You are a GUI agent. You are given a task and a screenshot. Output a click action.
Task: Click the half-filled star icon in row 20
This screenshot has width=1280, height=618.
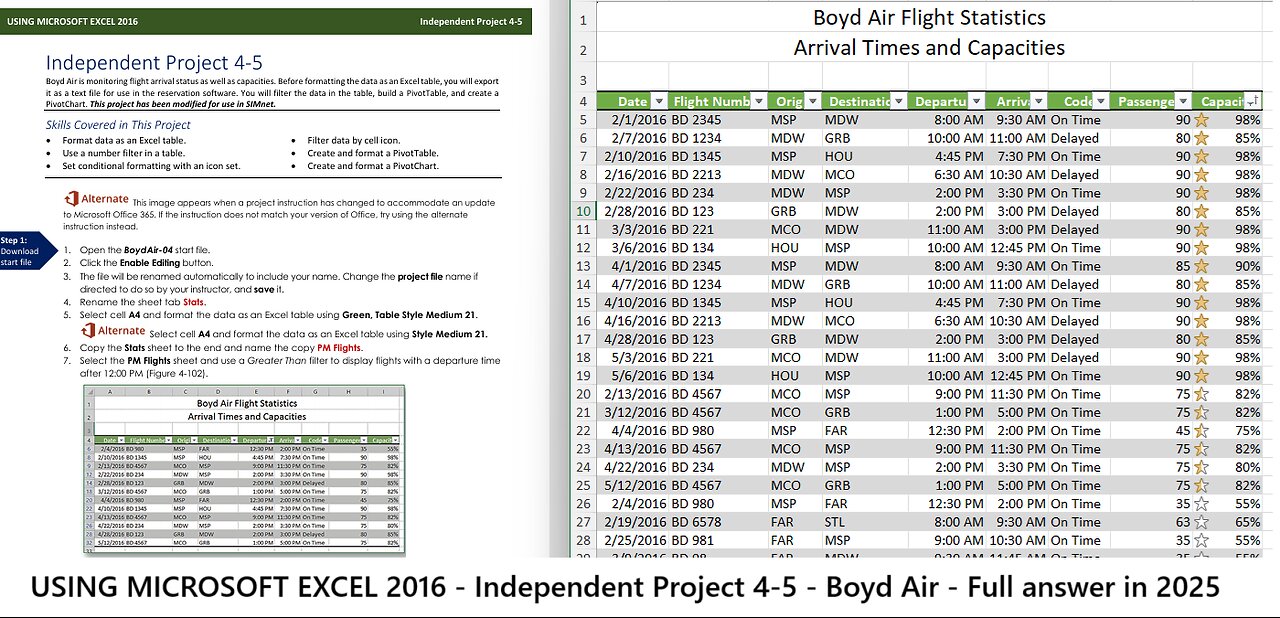[x=1201, y=394]
